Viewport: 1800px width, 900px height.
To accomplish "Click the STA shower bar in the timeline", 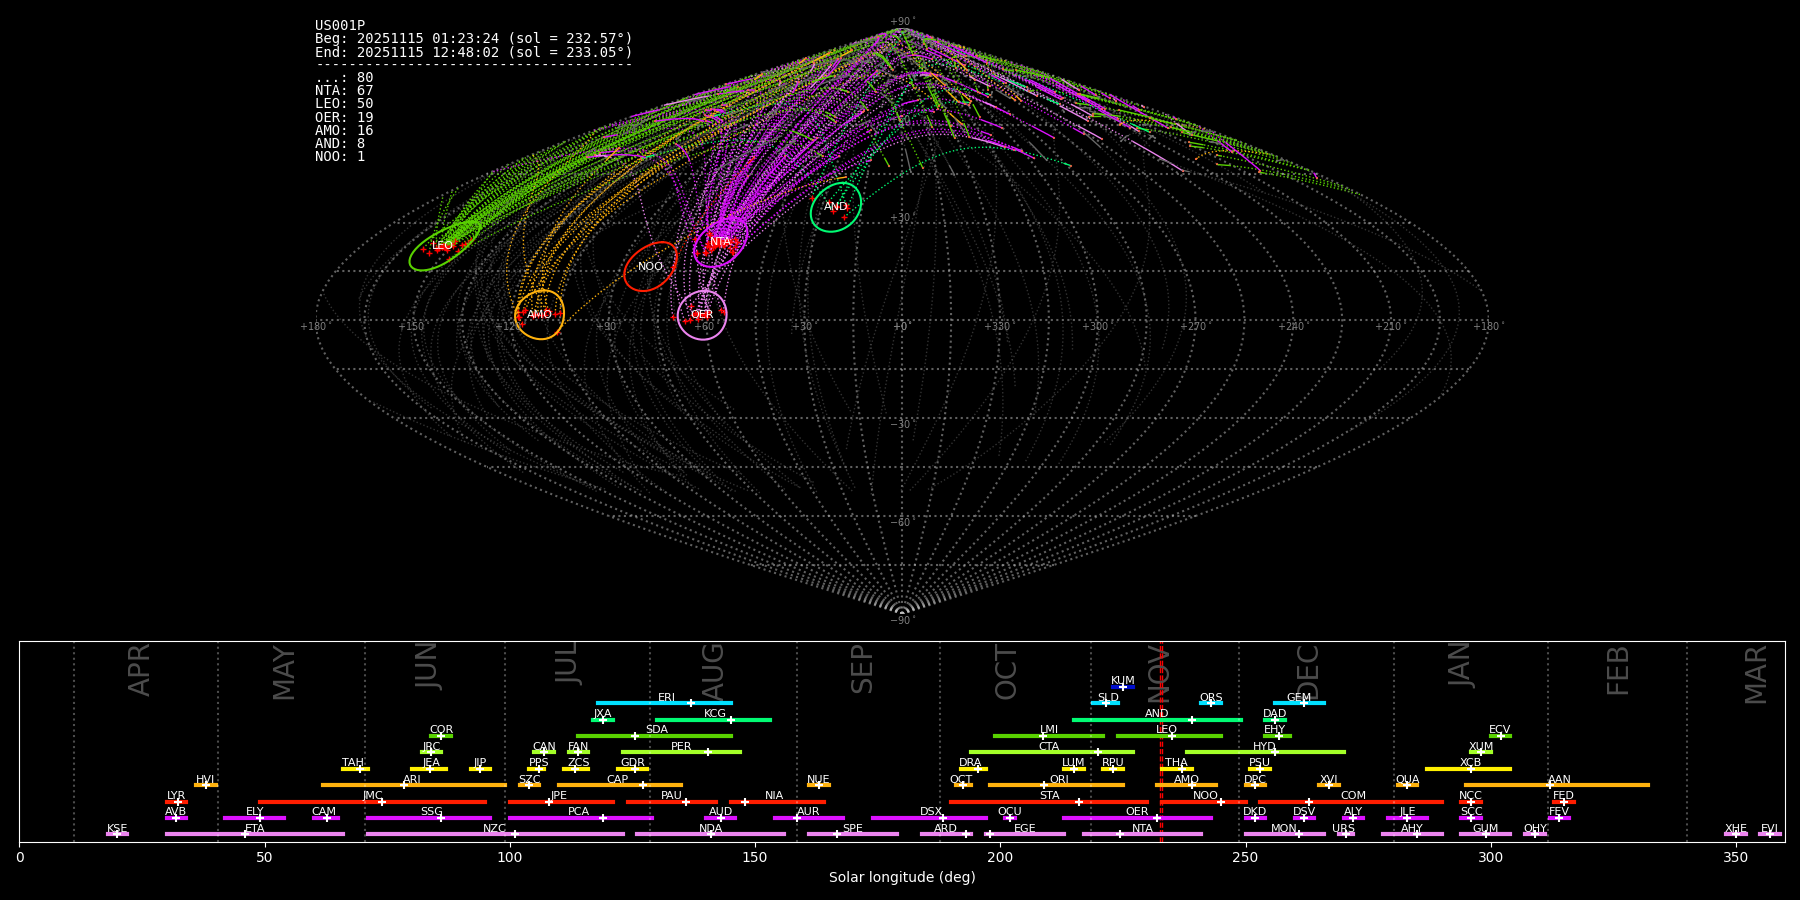I will pos(1049,801).
